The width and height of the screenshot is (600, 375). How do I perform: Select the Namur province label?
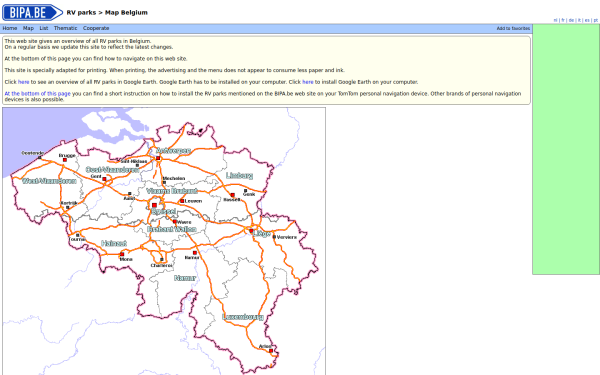click(x=185, y=278)
